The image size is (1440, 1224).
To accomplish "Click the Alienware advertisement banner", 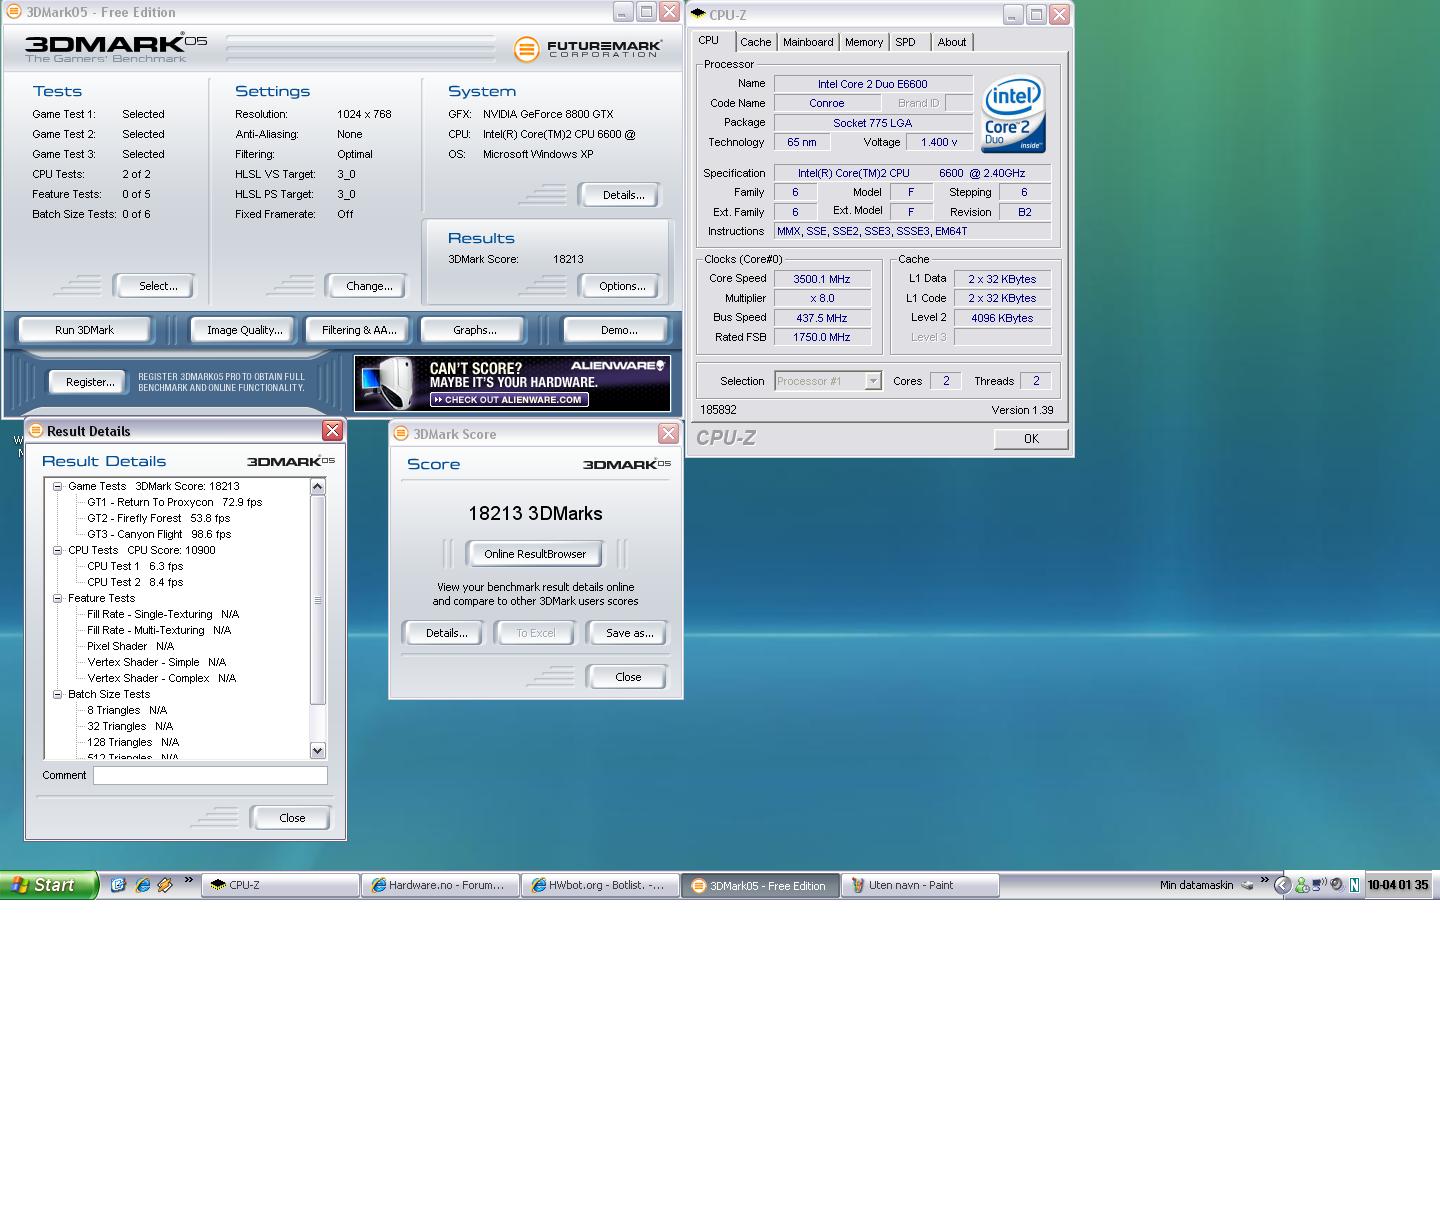I will (512, 384).
